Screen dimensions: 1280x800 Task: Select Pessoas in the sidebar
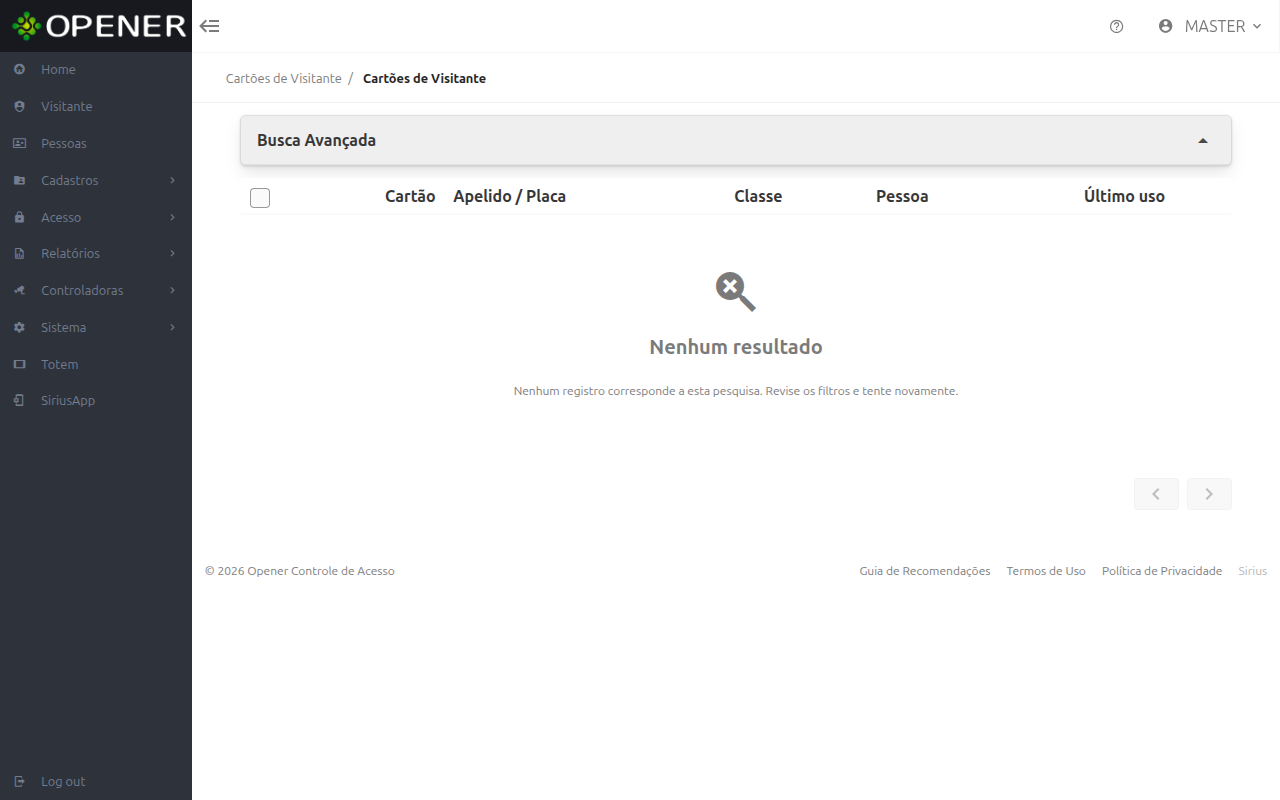(64, 143)
